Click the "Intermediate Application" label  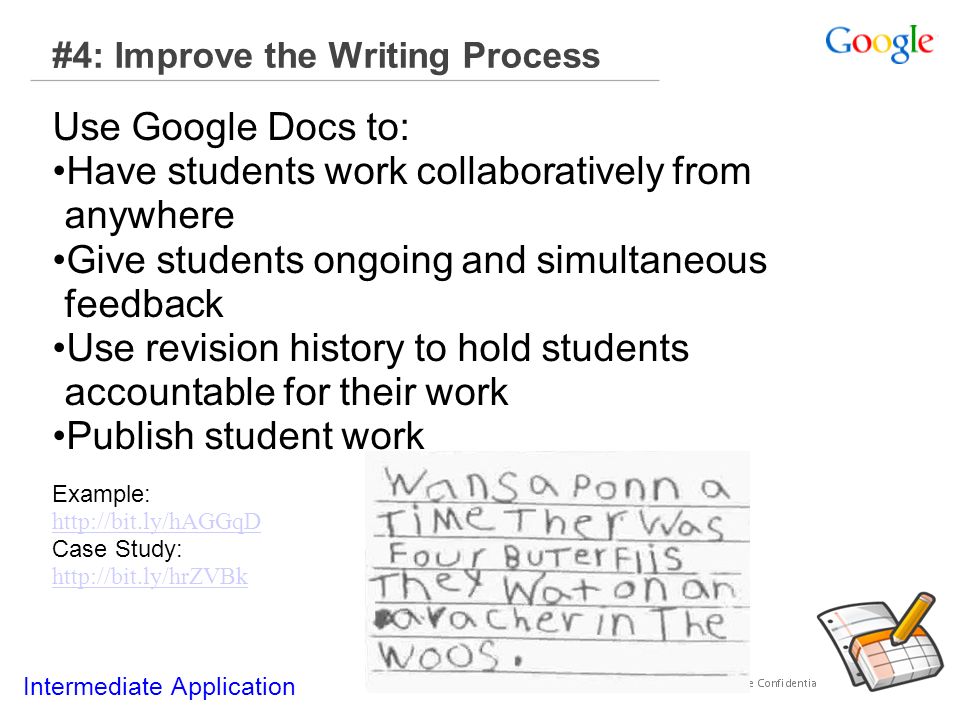tap(159, 687)
